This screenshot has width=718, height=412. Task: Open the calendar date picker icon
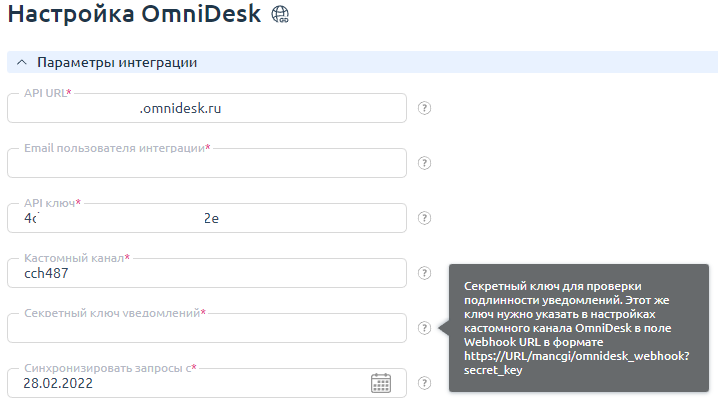click(x=381, y=383)
